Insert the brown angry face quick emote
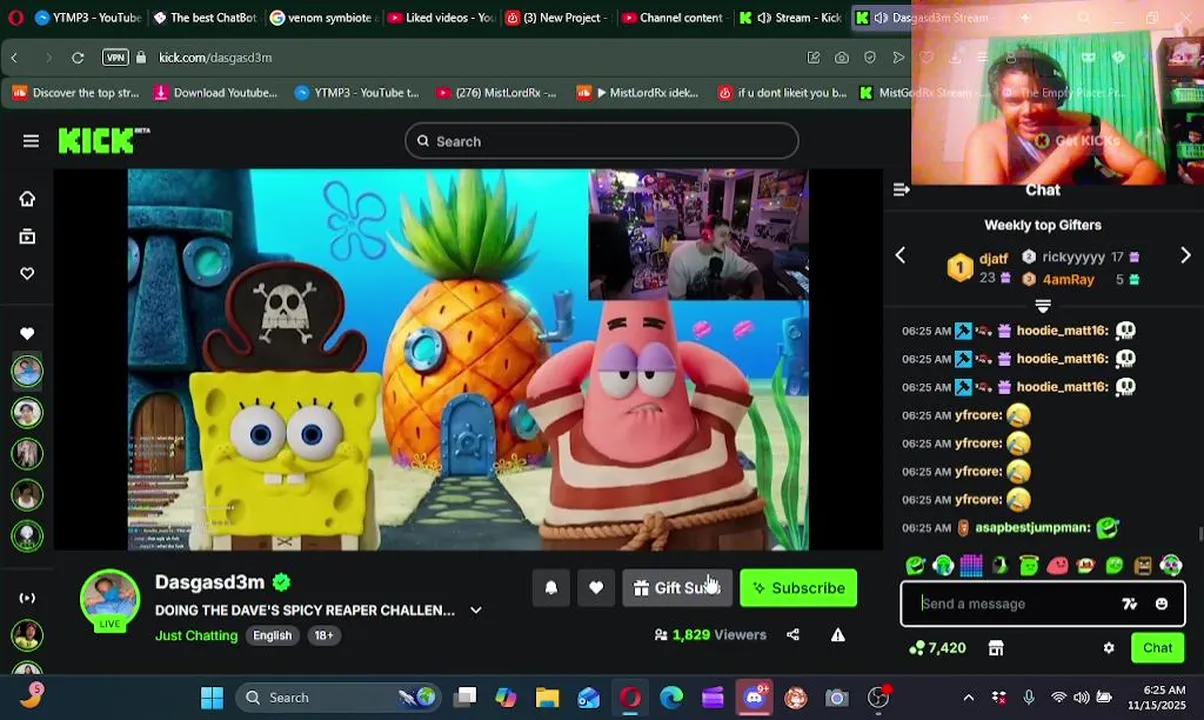Image resolution: width=1204 pixels, height=720 pixels. point(1143,566)
